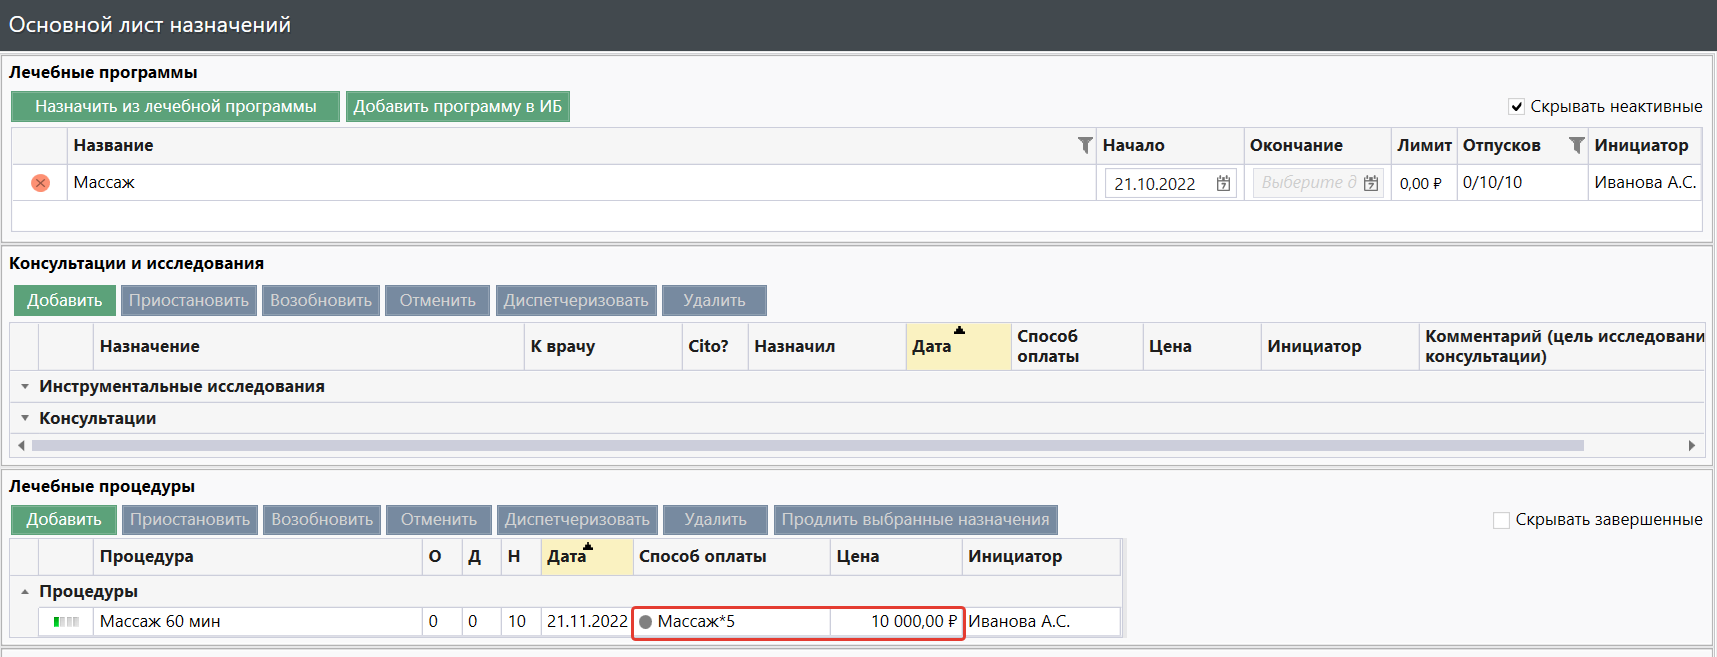Click Добавить программу в ИБ button

click(457, 107)
